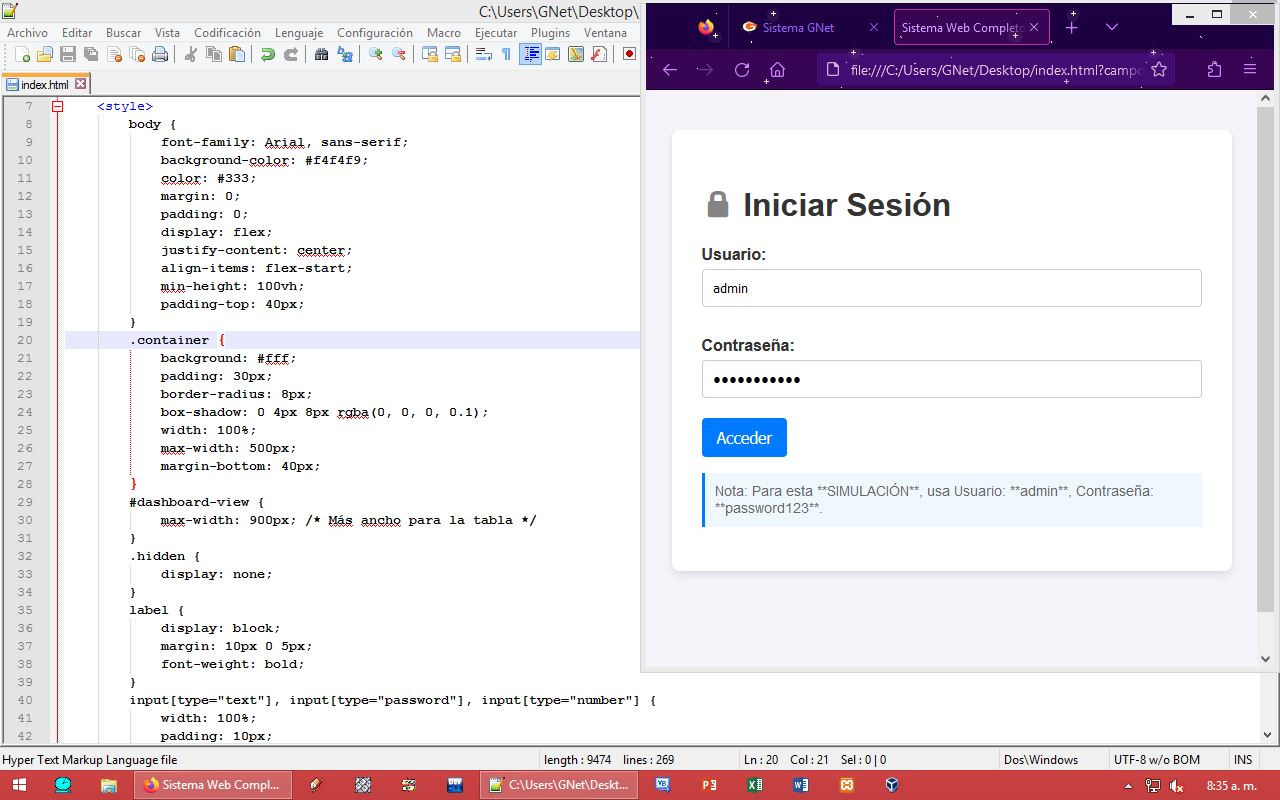Toggle the indent guide toolbar button
The image size is (1280, 800).
(530, 54)
